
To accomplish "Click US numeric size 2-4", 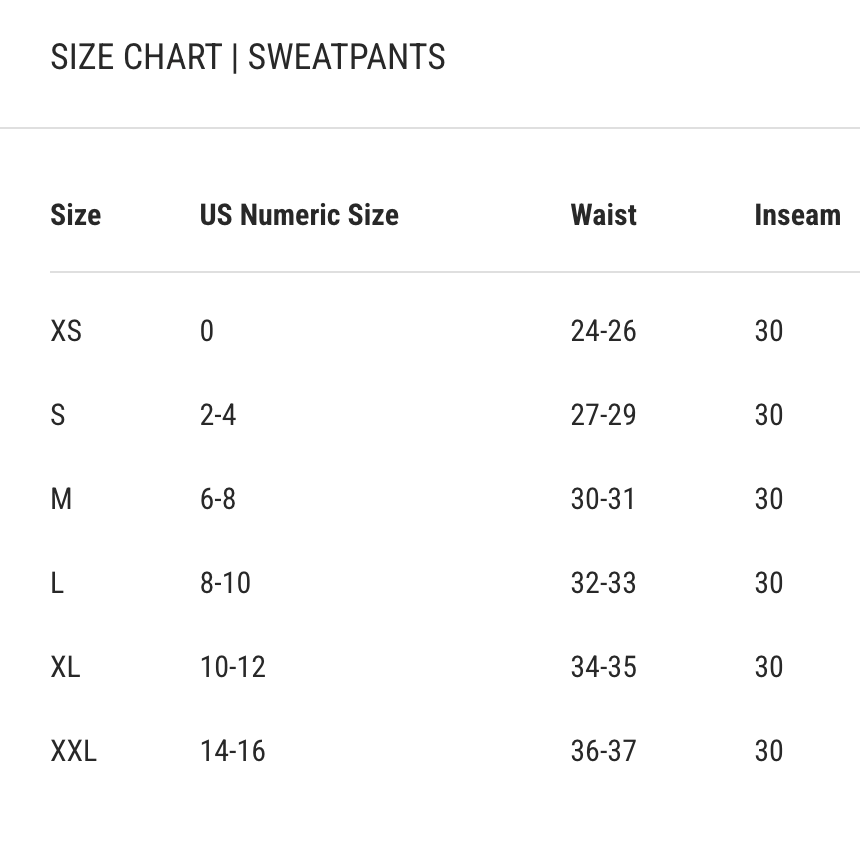I will [218, 415].
